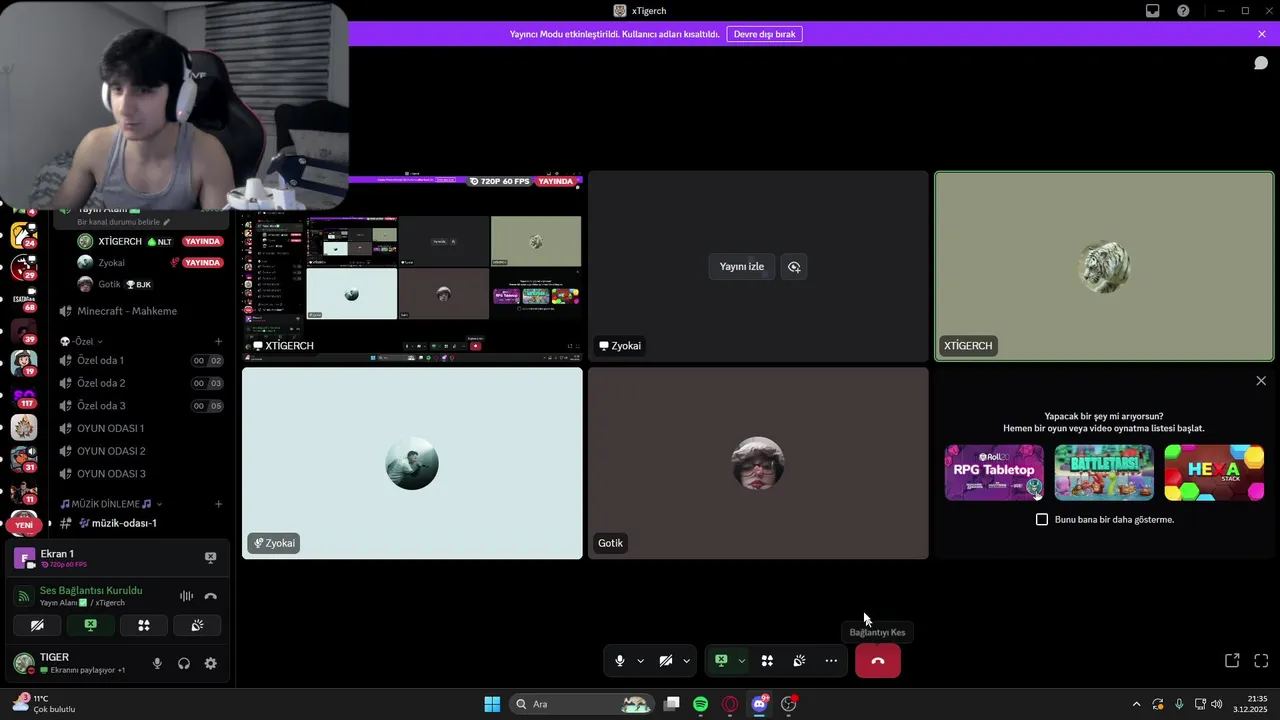1280x720 pixels.
Task: Open volume control in system tray
Action: (x=1217, y=704)
